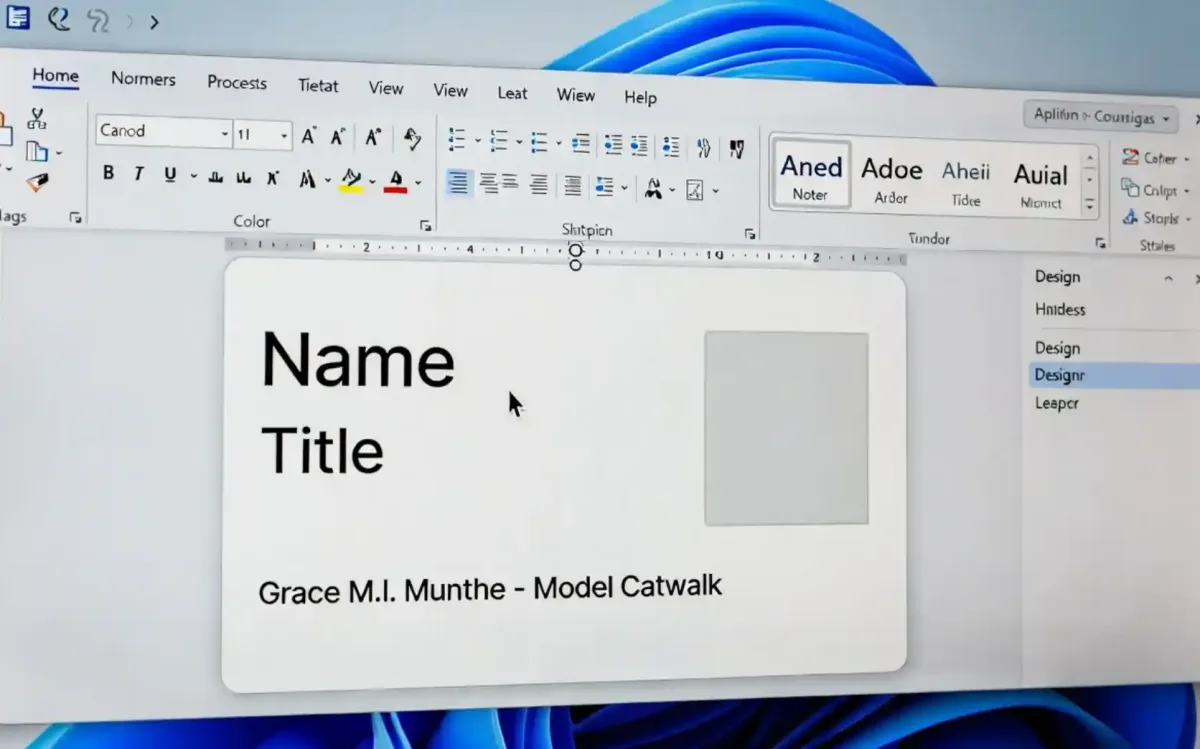Select the Auial style
The image size is (1200, 749).
pos(1041,184)
